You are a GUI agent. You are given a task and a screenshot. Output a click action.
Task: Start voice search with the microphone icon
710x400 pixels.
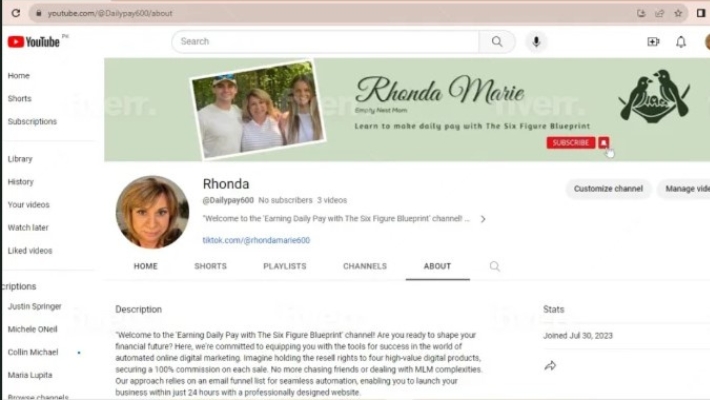(x=537, y=41)
